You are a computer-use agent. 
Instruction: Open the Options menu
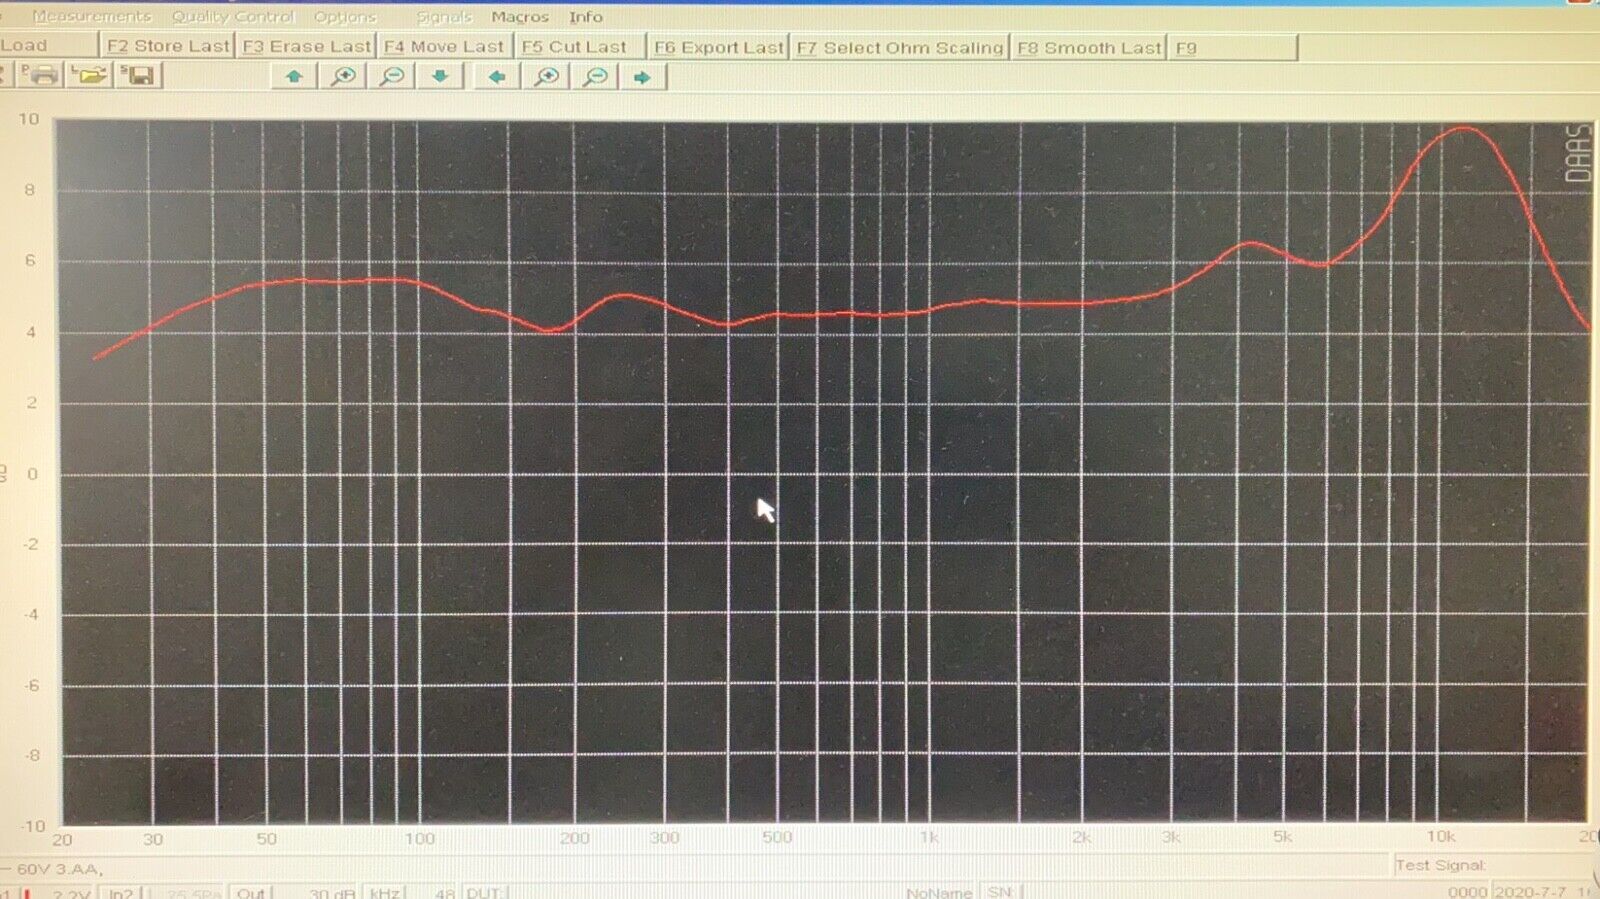345,17
